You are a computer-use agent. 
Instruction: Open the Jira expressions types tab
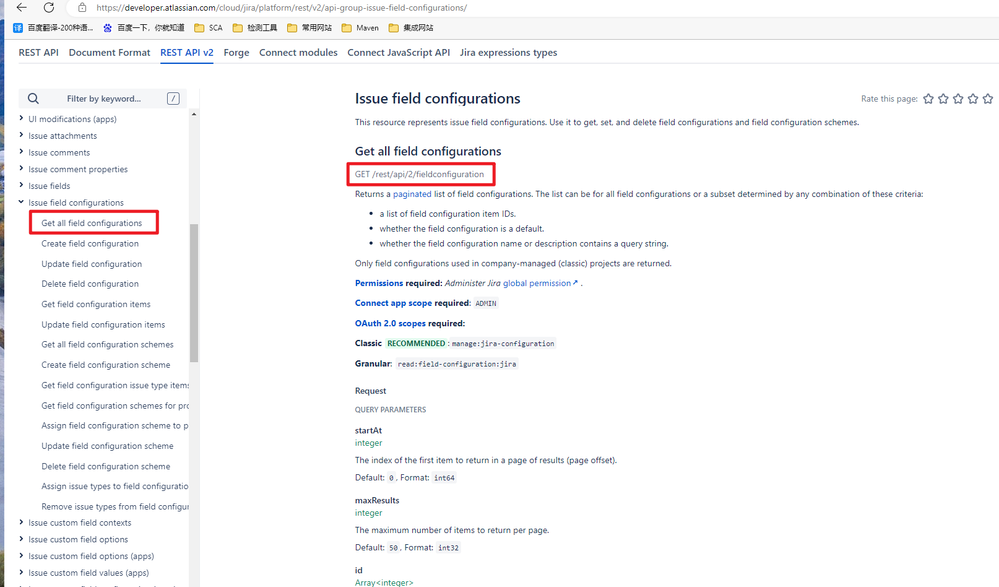pos(508,53)
